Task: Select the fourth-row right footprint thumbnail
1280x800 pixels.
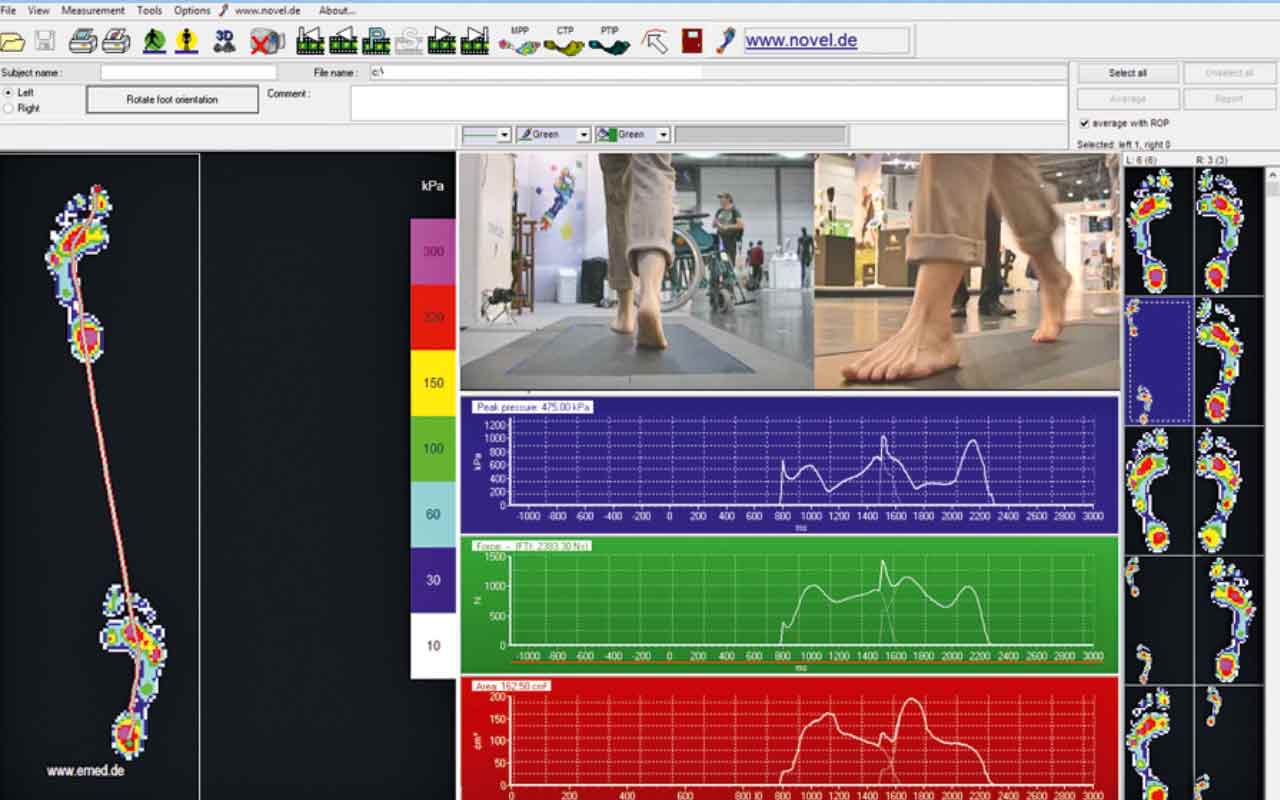Action: (1229, 620)
